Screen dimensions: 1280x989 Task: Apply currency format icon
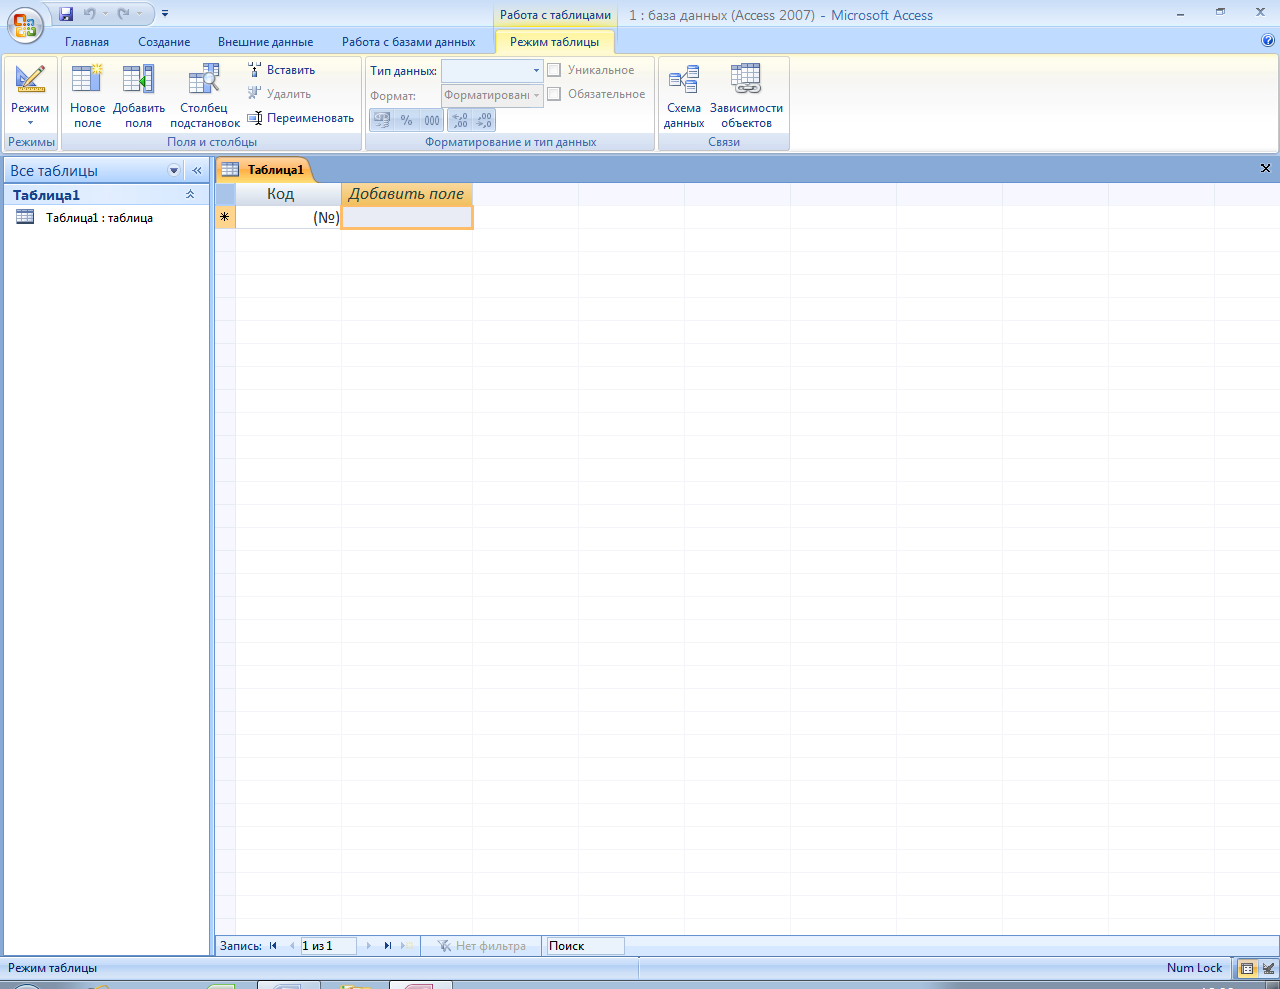(x=382, y=120)
